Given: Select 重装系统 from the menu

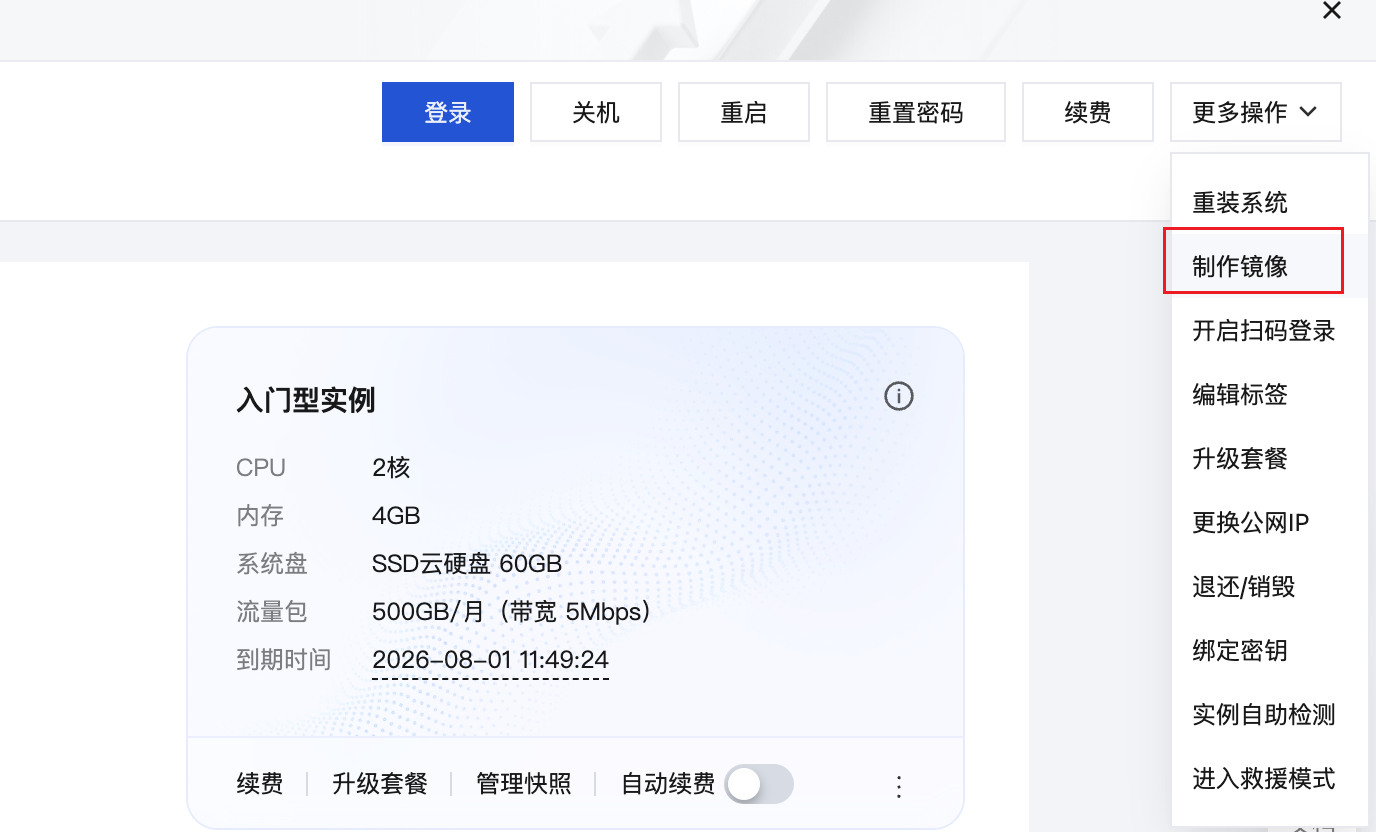Looking at the screenshot, I should tap(1240, 203).
